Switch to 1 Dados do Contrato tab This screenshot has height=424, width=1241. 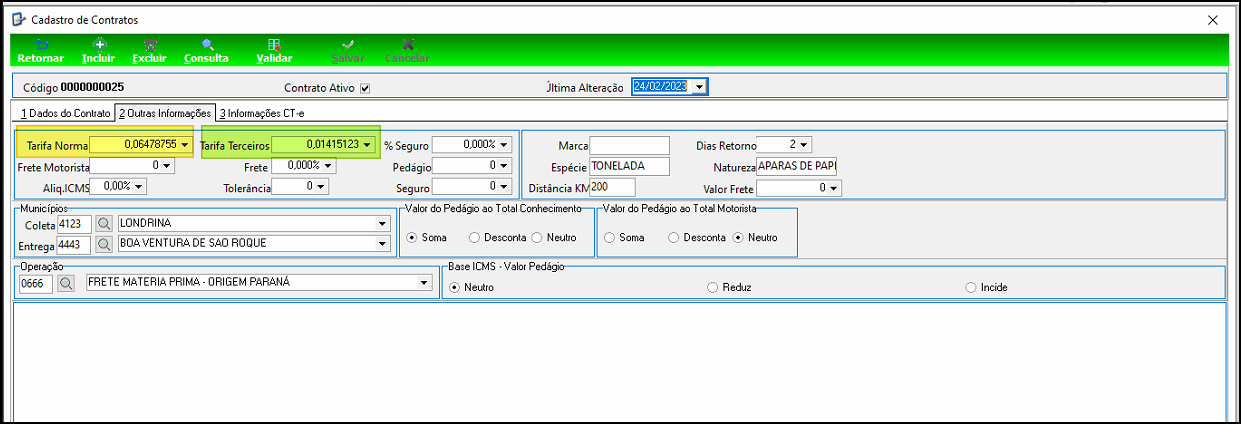click(x=66, y=113)
